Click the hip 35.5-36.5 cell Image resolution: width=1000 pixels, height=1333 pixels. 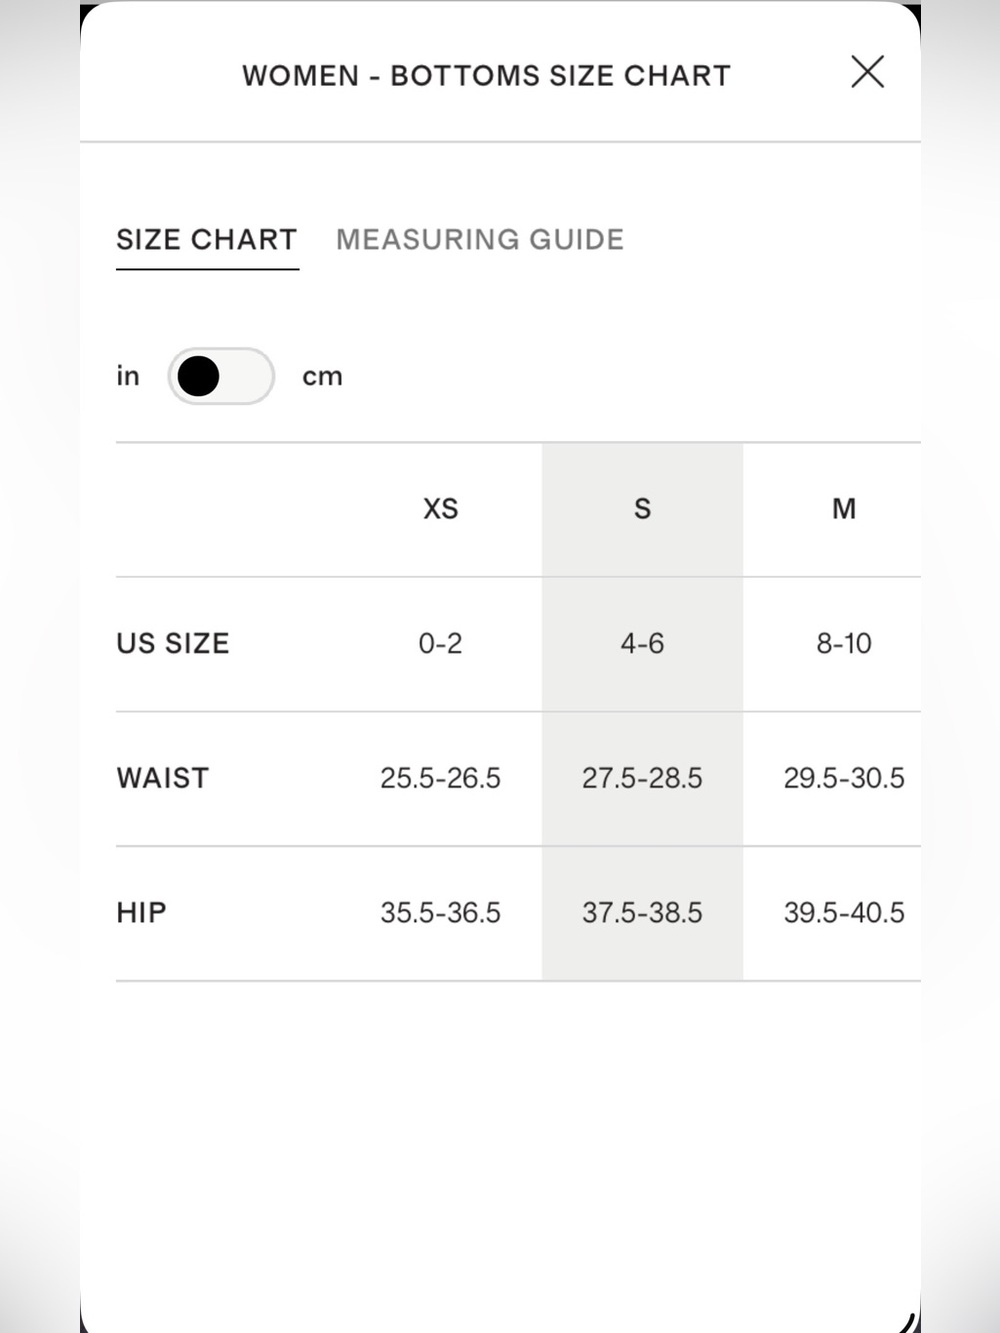click(440, 912)
